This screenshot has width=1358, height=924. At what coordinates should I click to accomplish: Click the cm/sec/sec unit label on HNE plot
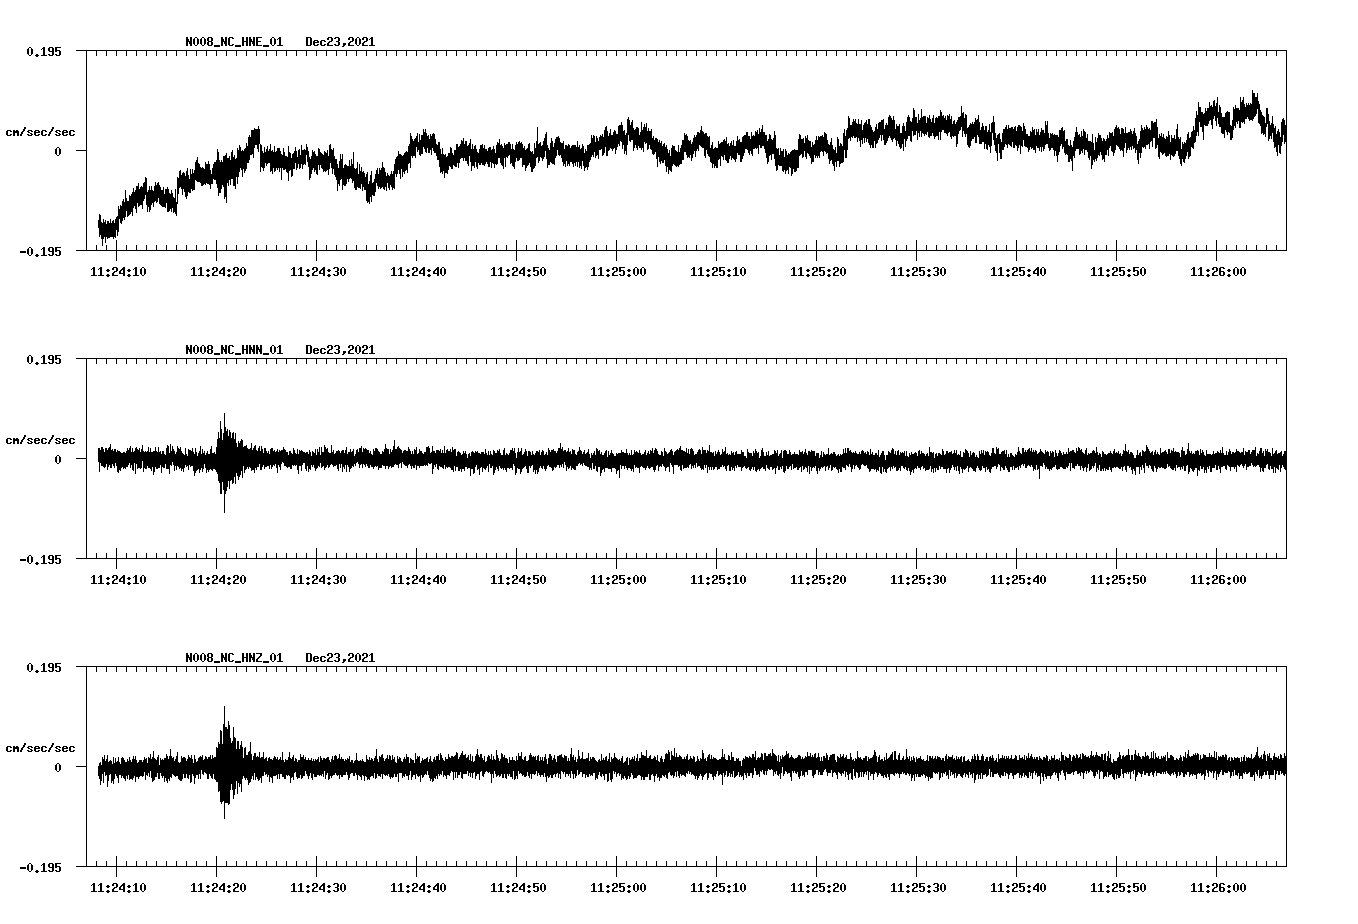(40, 132)
